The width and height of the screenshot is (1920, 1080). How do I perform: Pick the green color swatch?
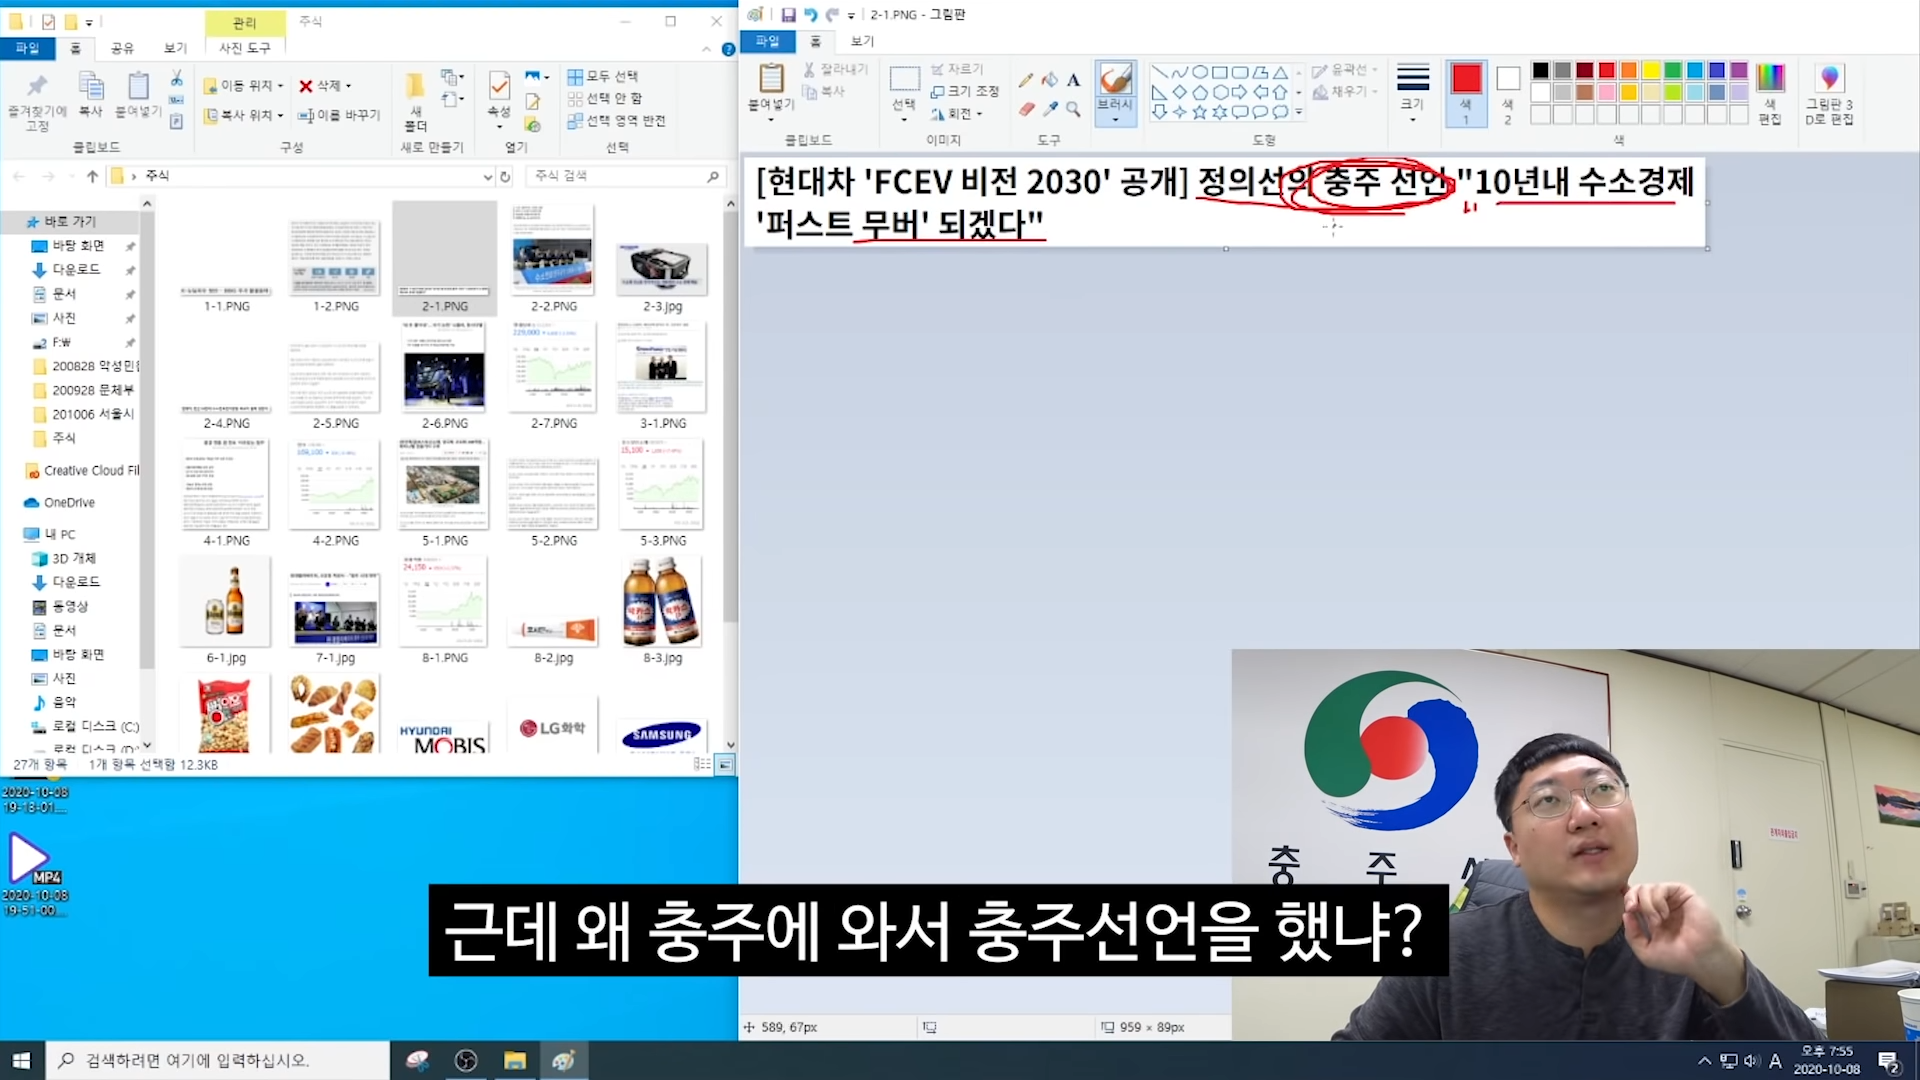(x=1673, y=70)
